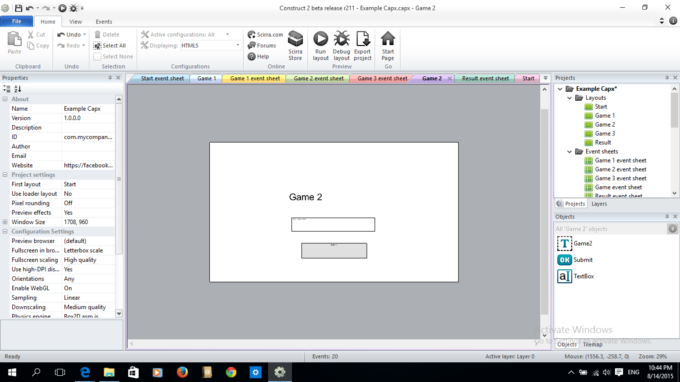This screenshot has width=680, height=382.
Task: Open the Displaying HTML5 dropdown
Action: [x=210, y=46]
